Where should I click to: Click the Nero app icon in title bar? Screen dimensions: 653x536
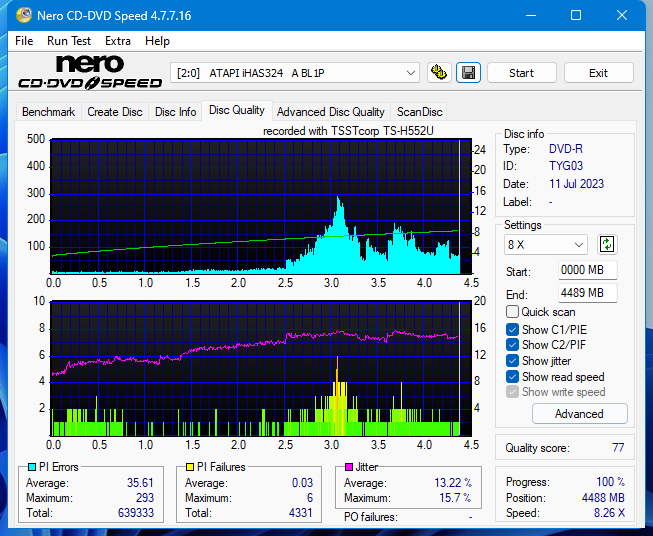[24, 15]
